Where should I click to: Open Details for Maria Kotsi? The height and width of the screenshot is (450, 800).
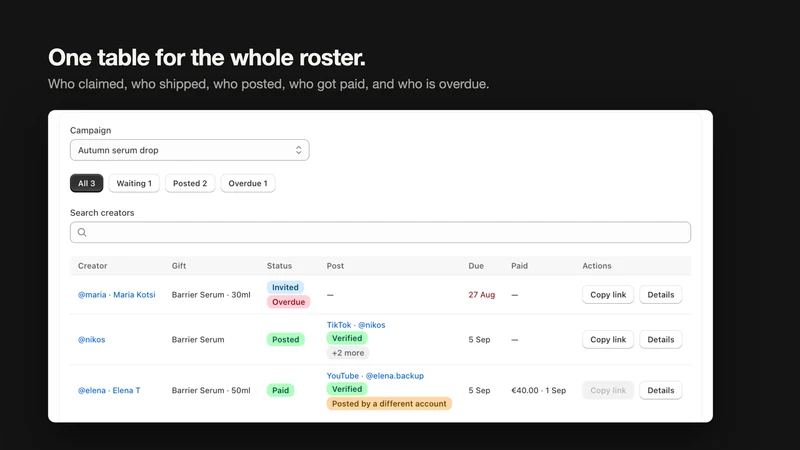660,294
